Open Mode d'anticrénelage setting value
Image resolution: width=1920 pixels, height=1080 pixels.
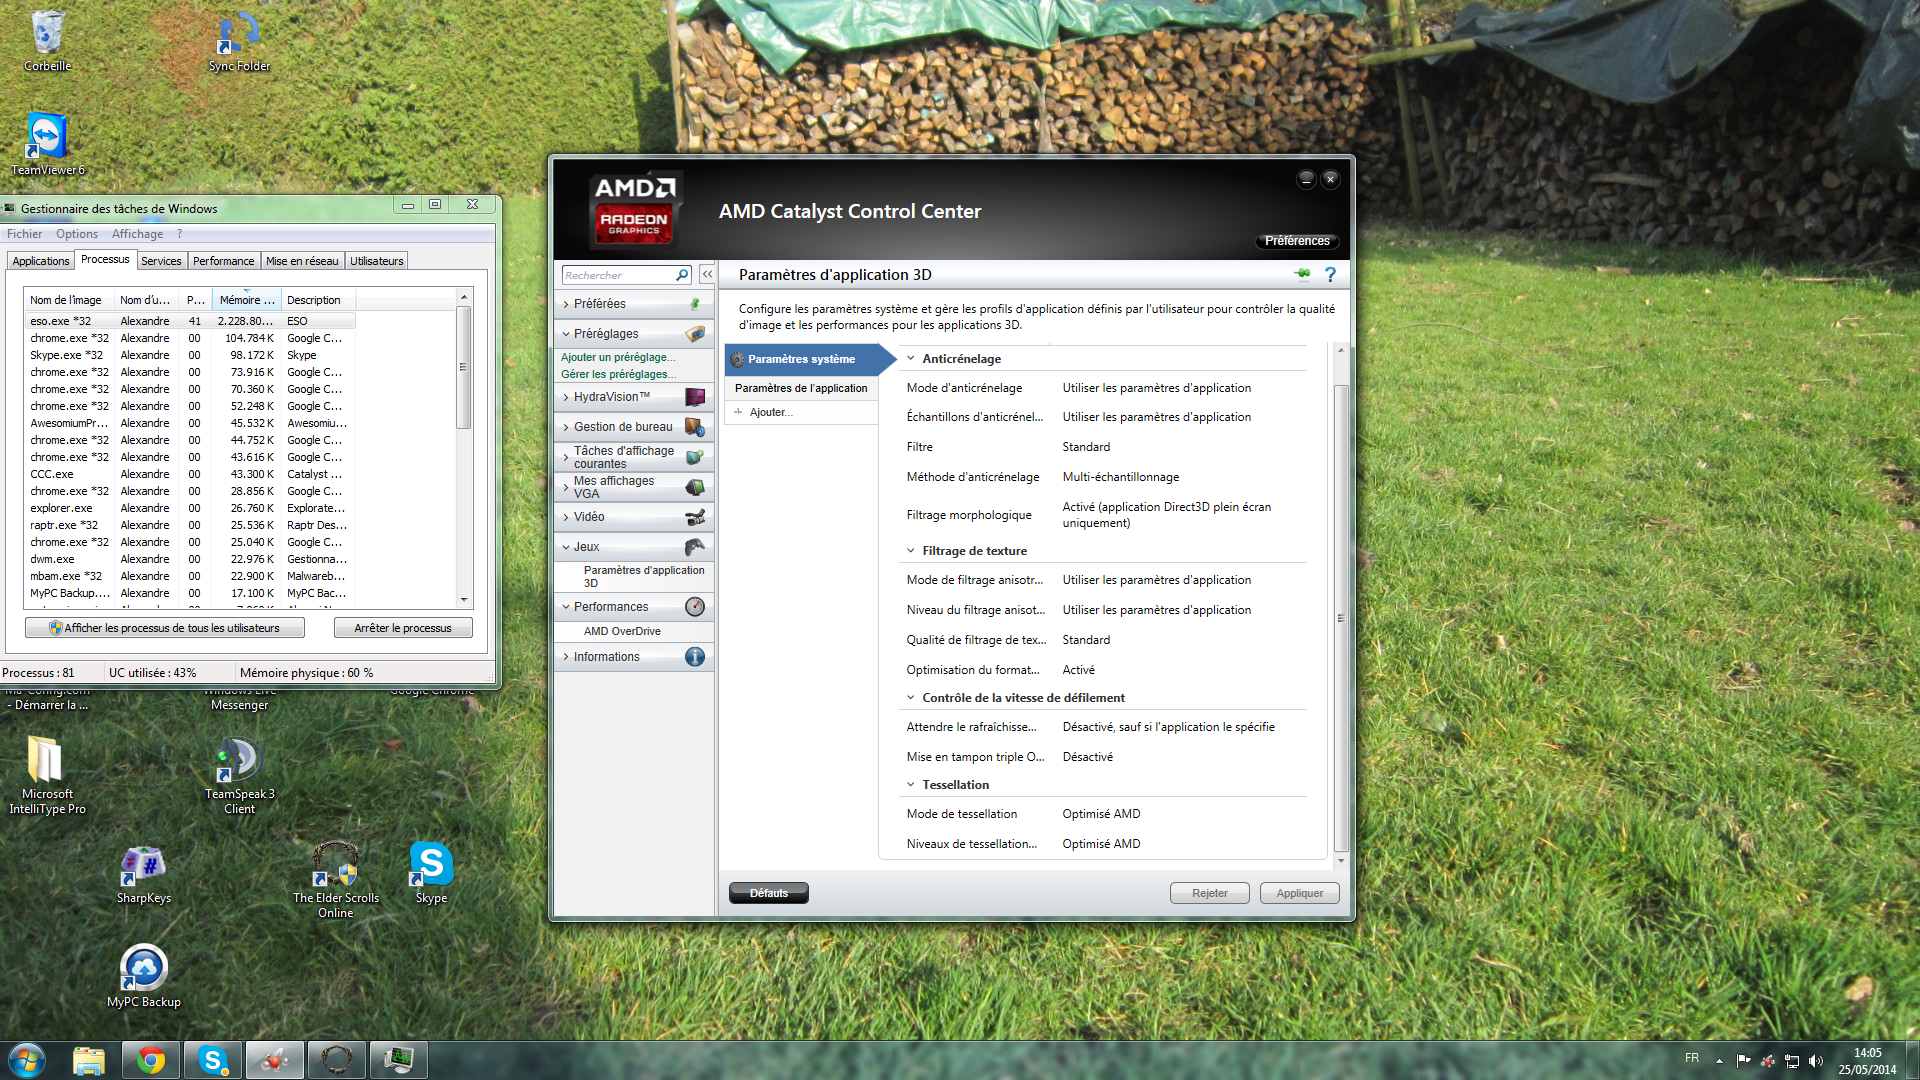click(x=1156, y=388)
